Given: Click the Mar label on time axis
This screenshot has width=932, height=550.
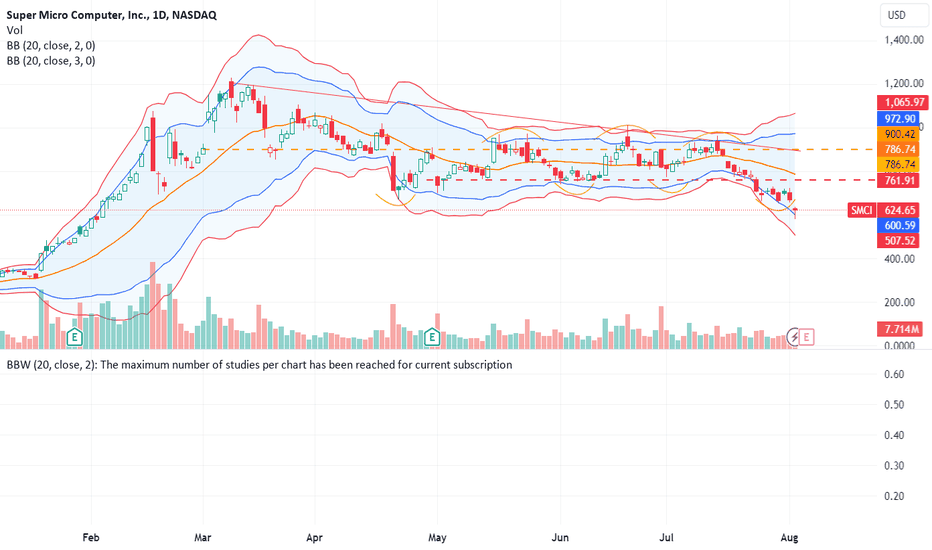Looking at the screenshot, I should (x=203, y=538).
